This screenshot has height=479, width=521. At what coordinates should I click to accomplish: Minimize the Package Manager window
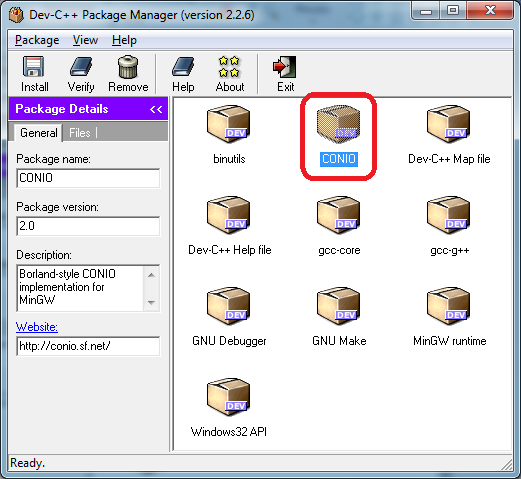click(x=426, y=11)
